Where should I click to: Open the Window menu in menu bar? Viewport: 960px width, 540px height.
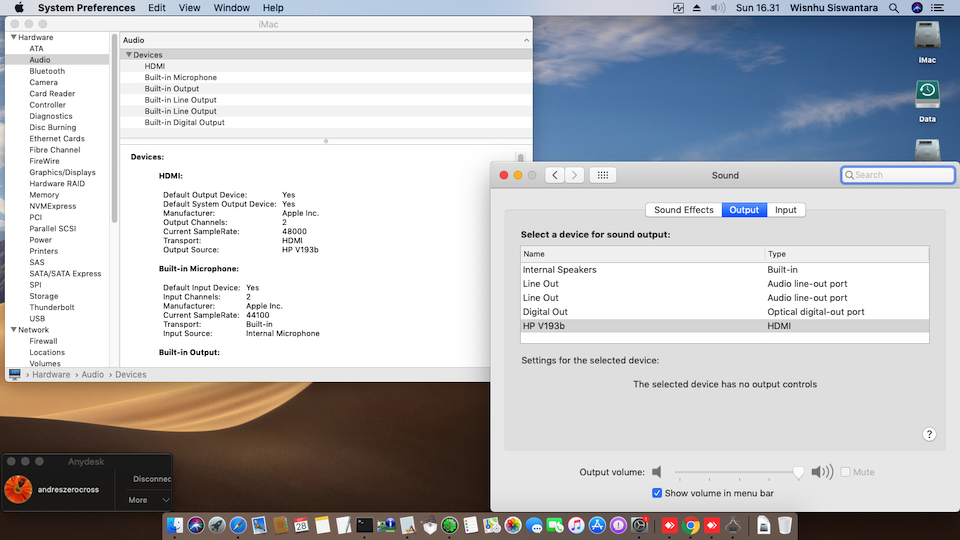[232, 8]
